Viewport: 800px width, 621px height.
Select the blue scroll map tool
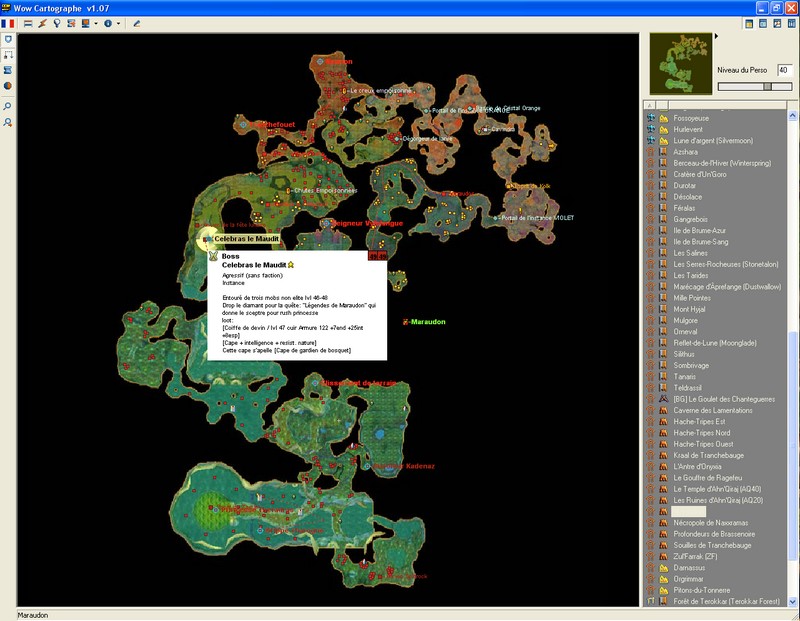(x=8, y=70)
